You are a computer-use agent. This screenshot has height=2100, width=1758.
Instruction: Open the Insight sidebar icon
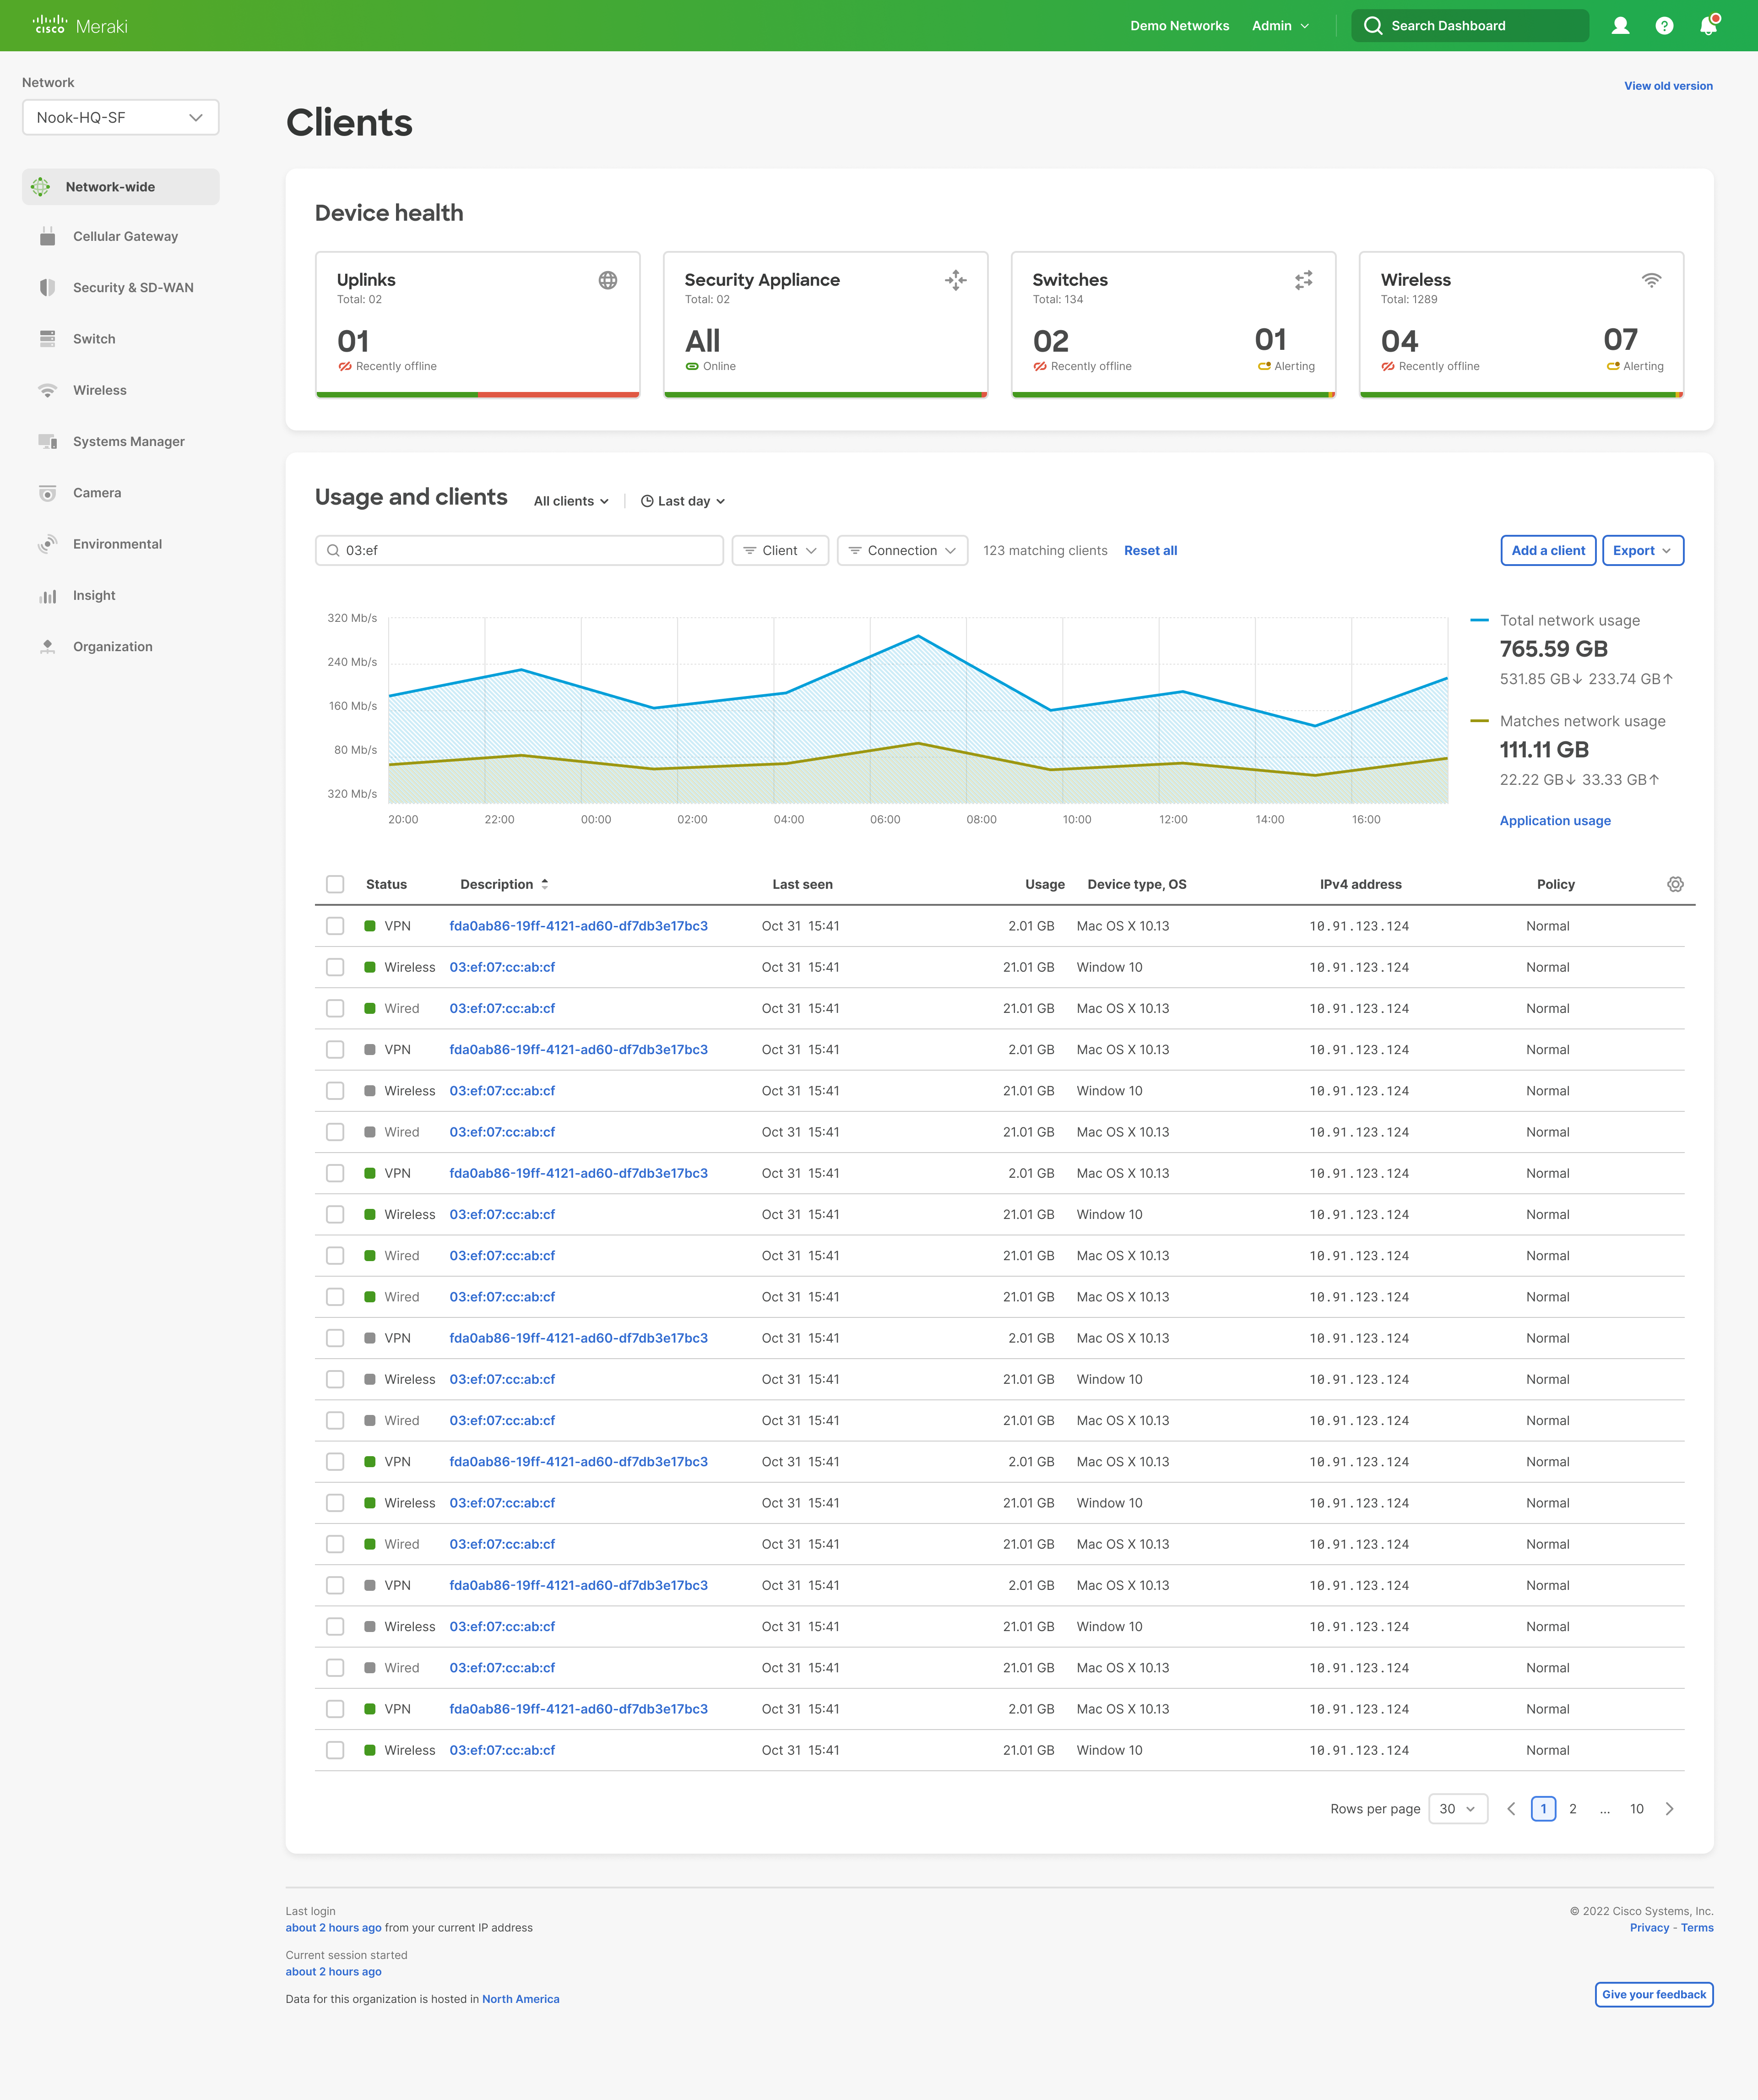tap(48, 595)
